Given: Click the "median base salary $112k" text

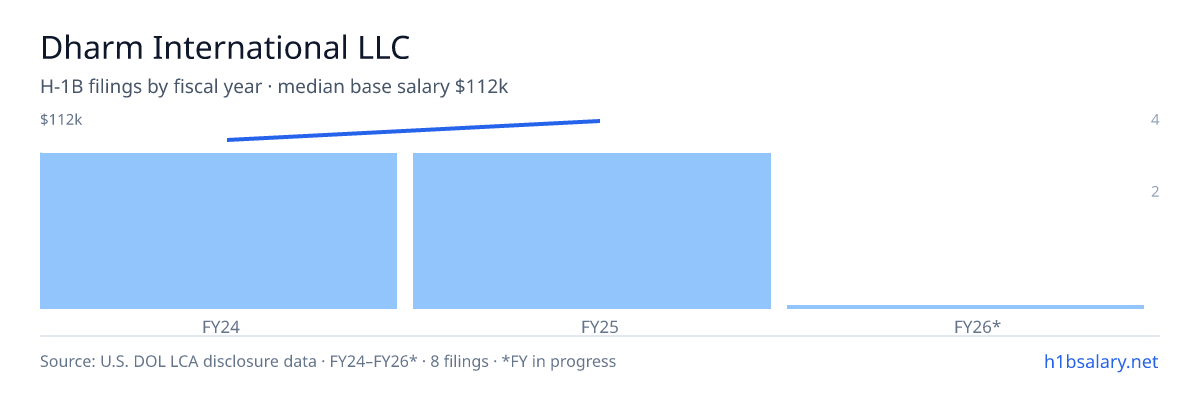Looking at the screenshot, I should point(393,87).
